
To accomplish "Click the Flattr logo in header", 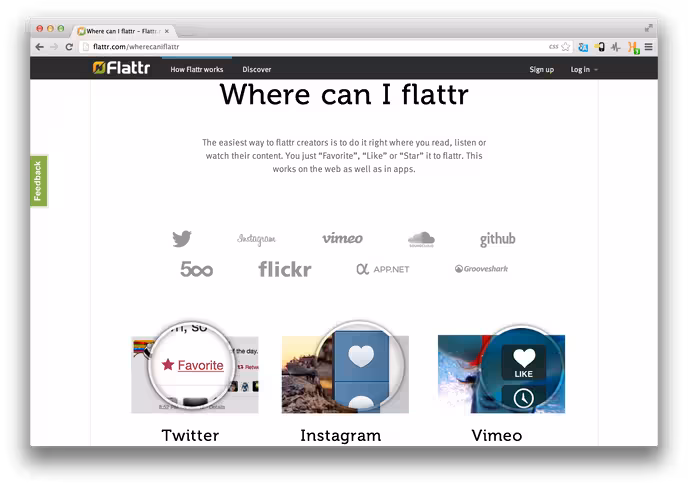I will coord(122,68).
